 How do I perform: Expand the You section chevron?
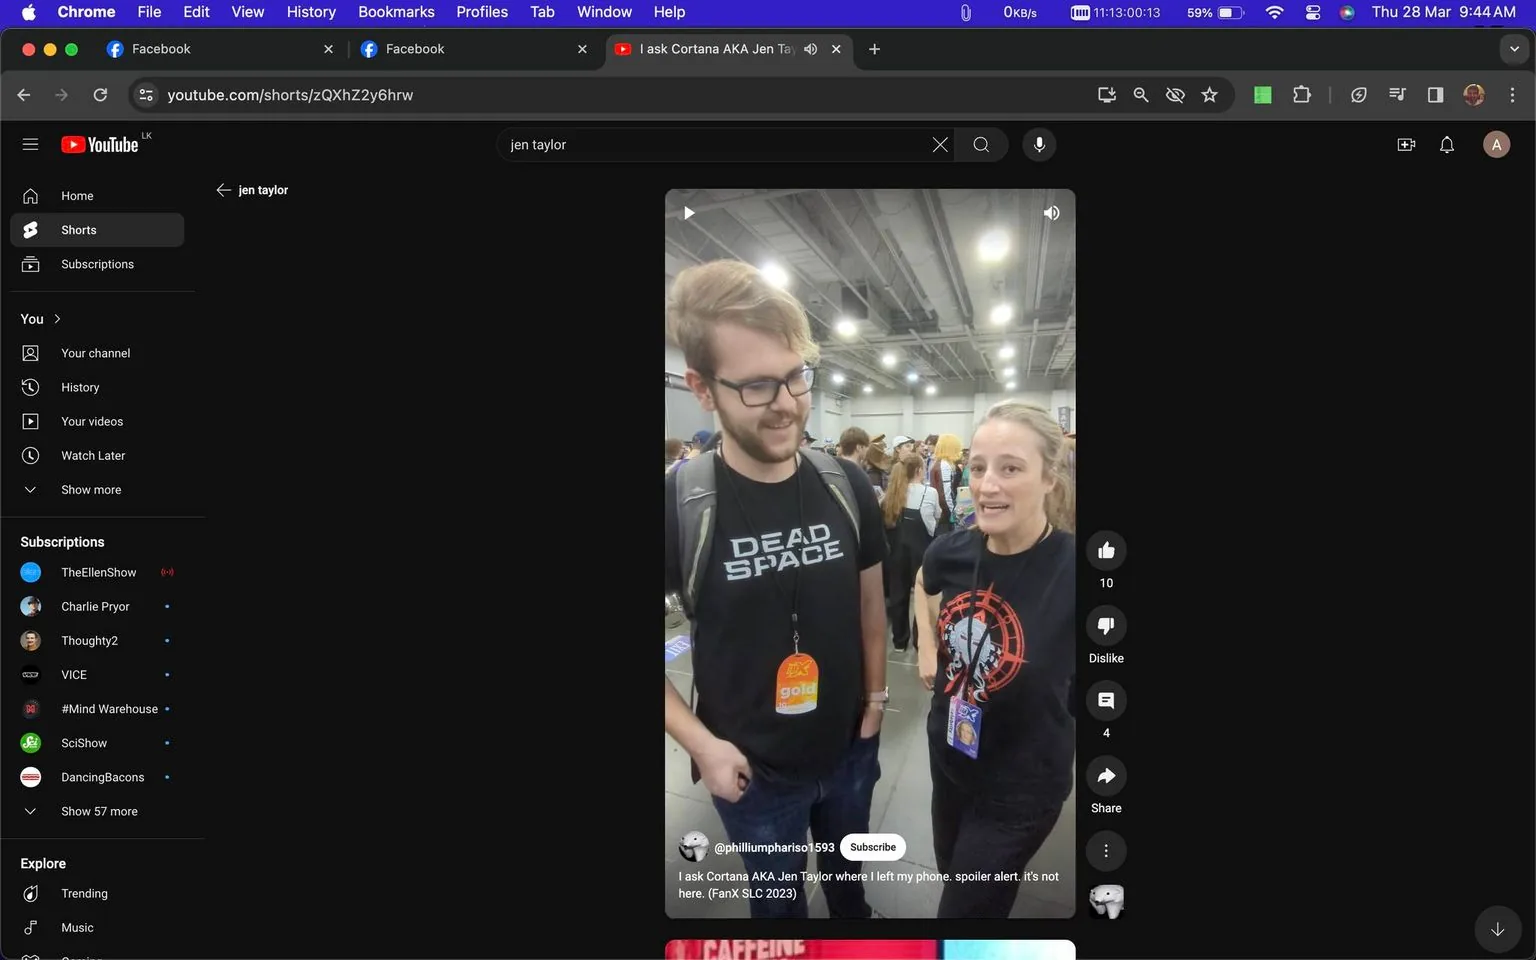(x=57, y=318)
